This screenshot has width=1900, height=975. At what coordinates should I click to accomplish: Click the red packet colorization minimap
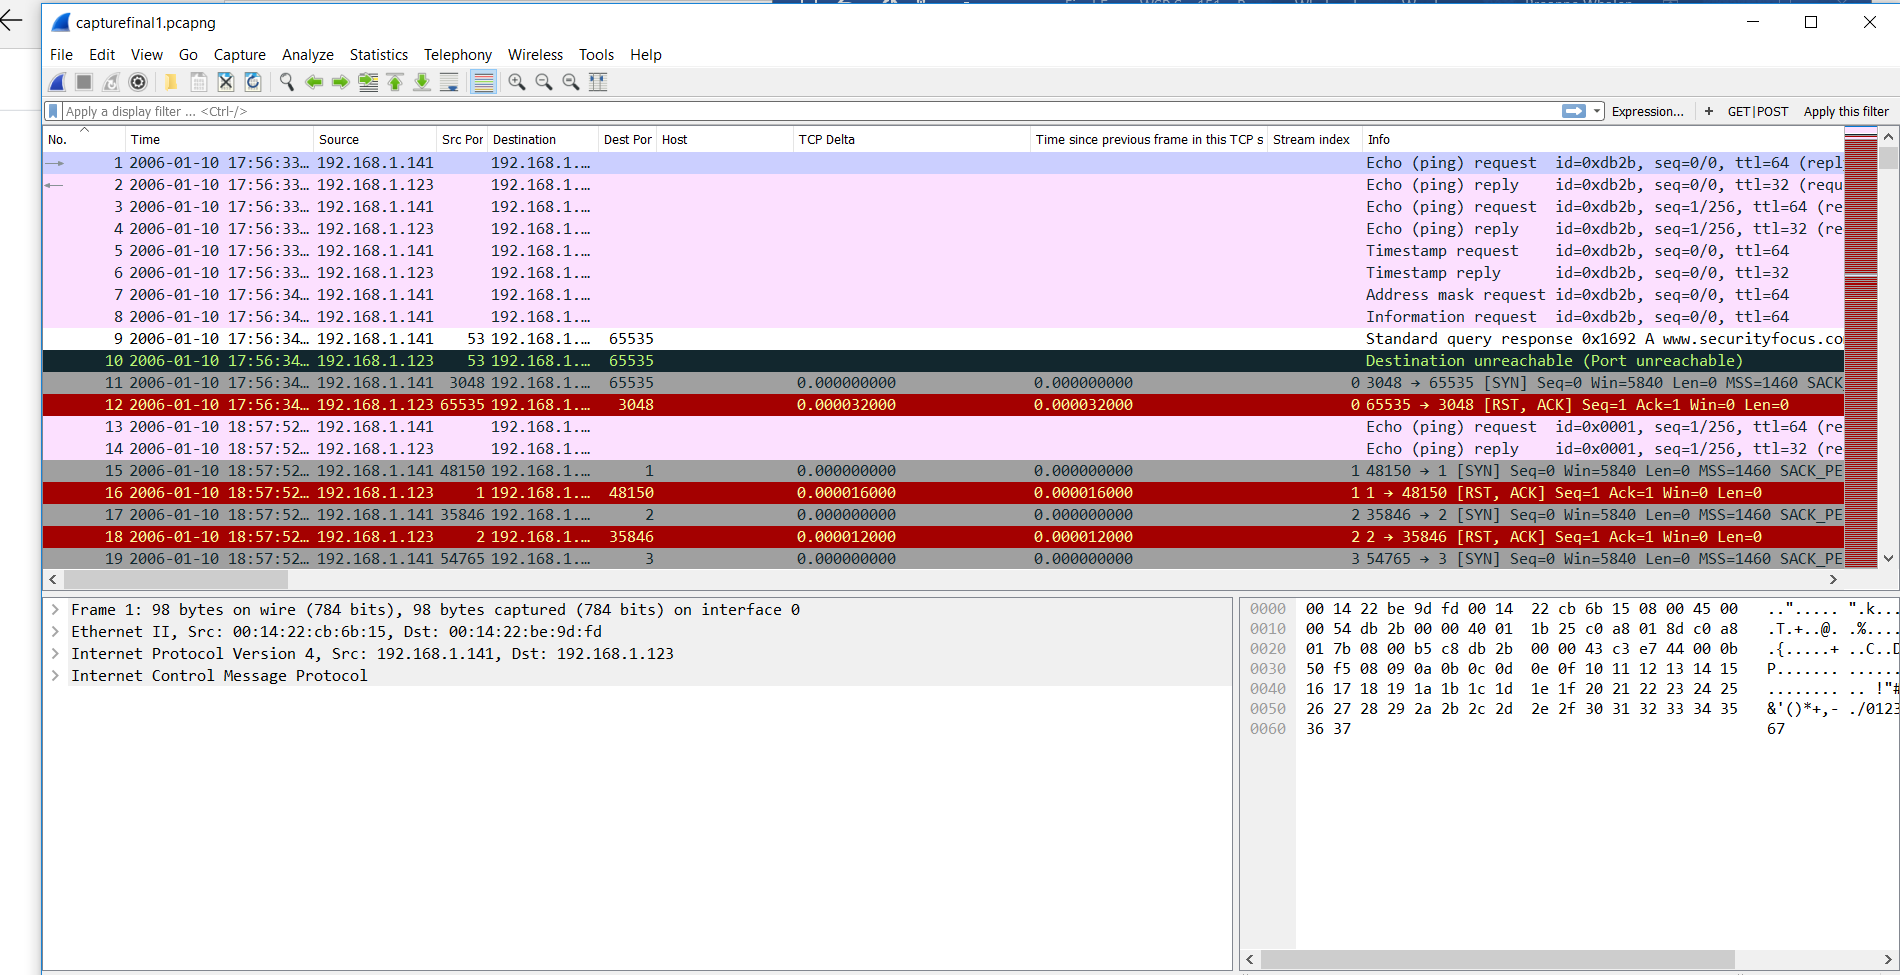tap(1860, 350)
